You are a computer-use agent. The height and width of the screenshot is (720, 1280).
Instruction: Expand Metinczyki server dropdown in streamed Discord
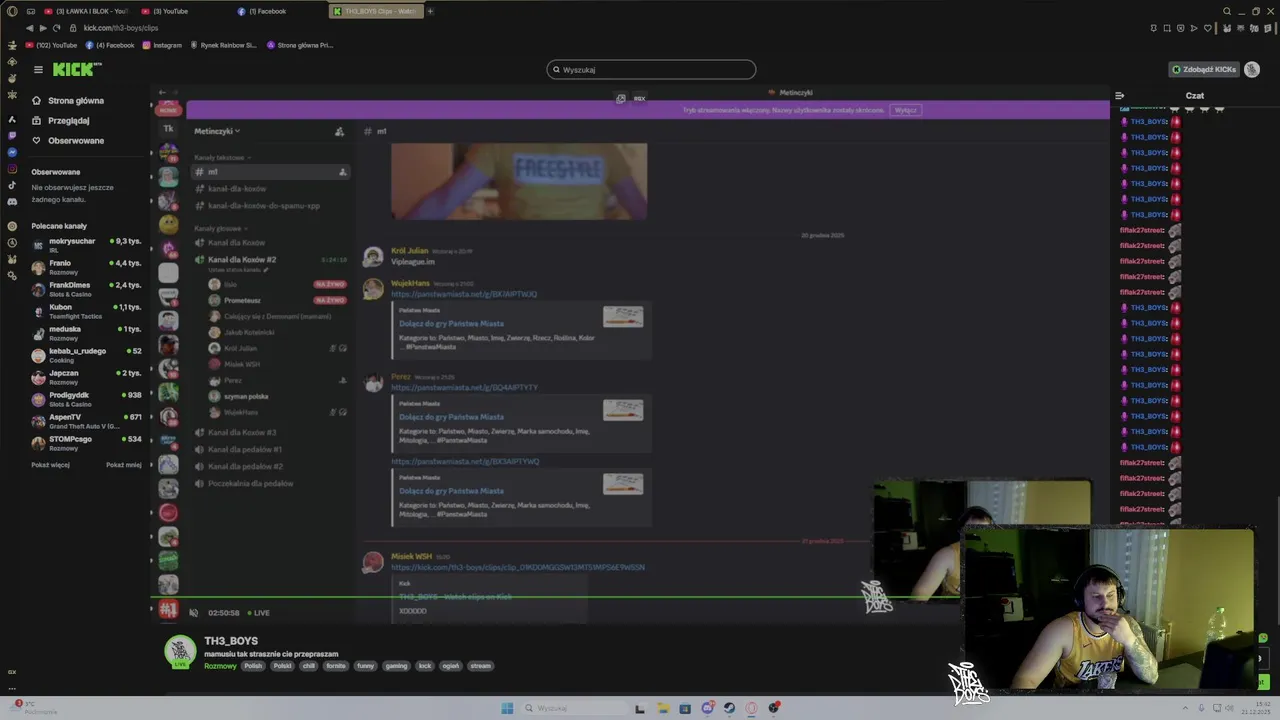coord(217,131)
